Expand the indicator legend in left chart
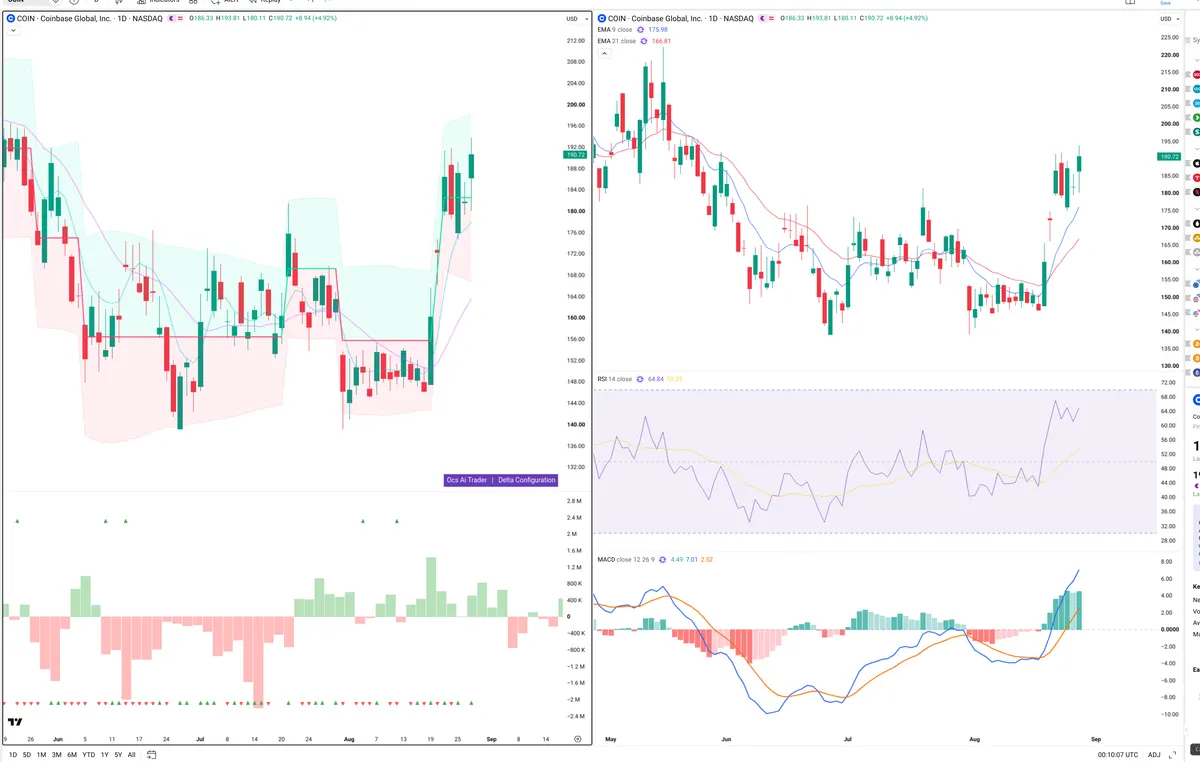This screenshot has height=762, width=1200. coord(14,31)
